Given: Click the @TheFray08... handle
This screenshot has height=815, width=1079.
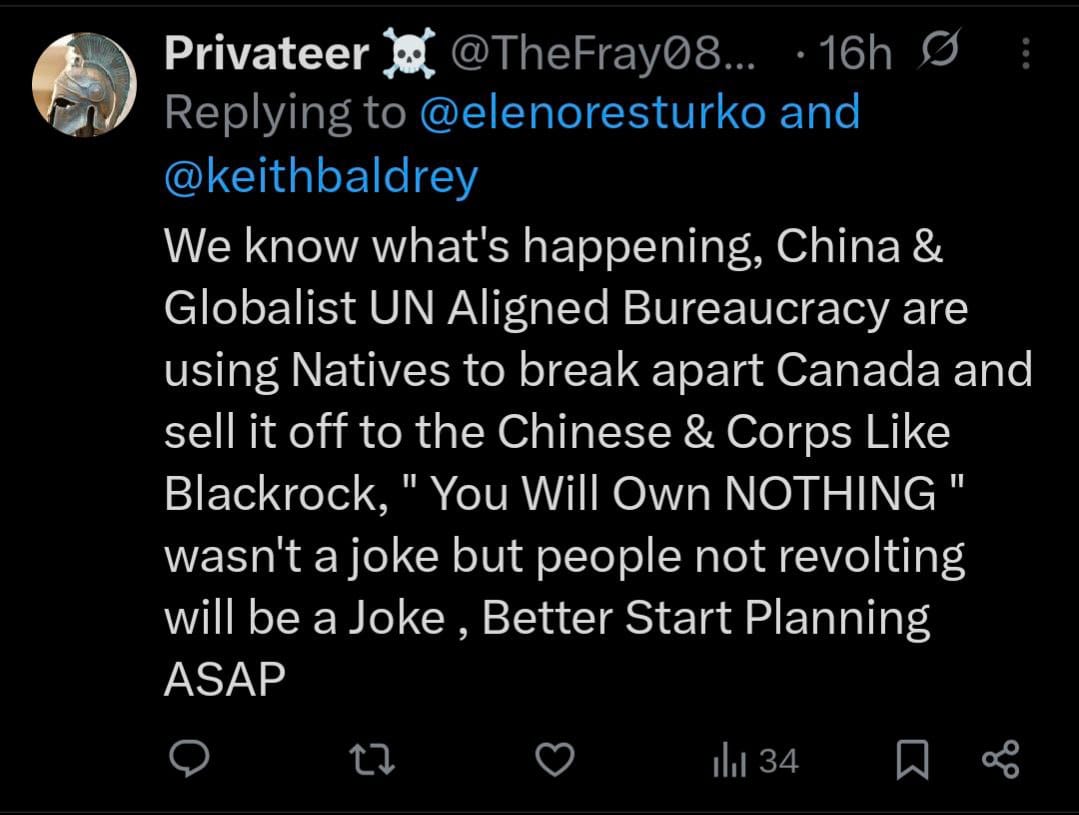Looking at the screenshot, I should point(603,53).
